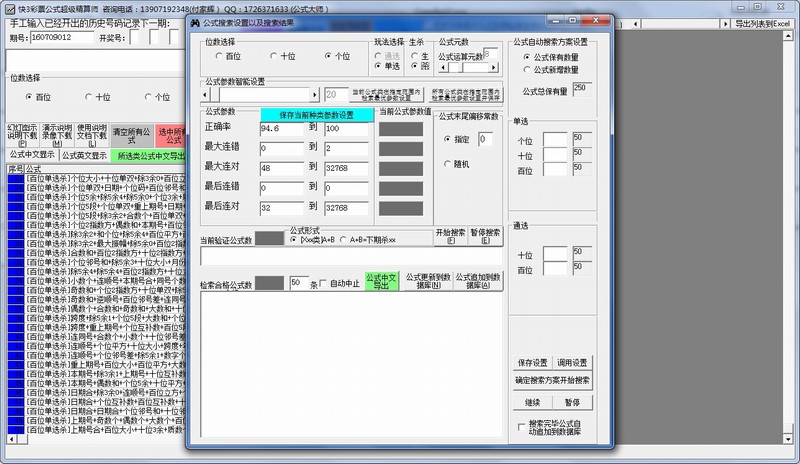This screenshot has height=464, width=800.
Task: Click the 保存设置 button
Action: pos(532,362)
